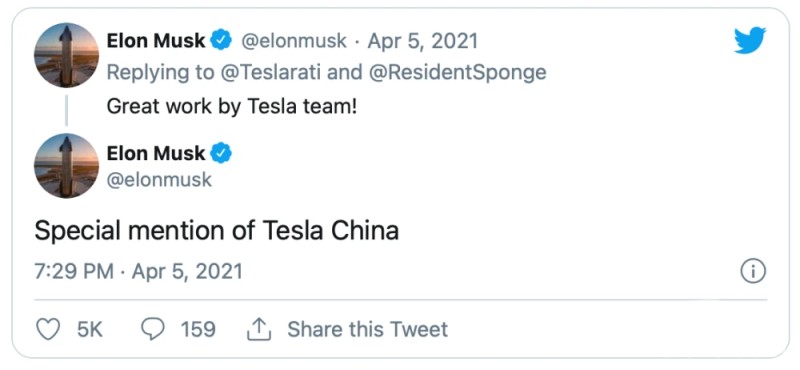Click 'Special mention of Tesla China' tweet text

click(x=216, y=231)
